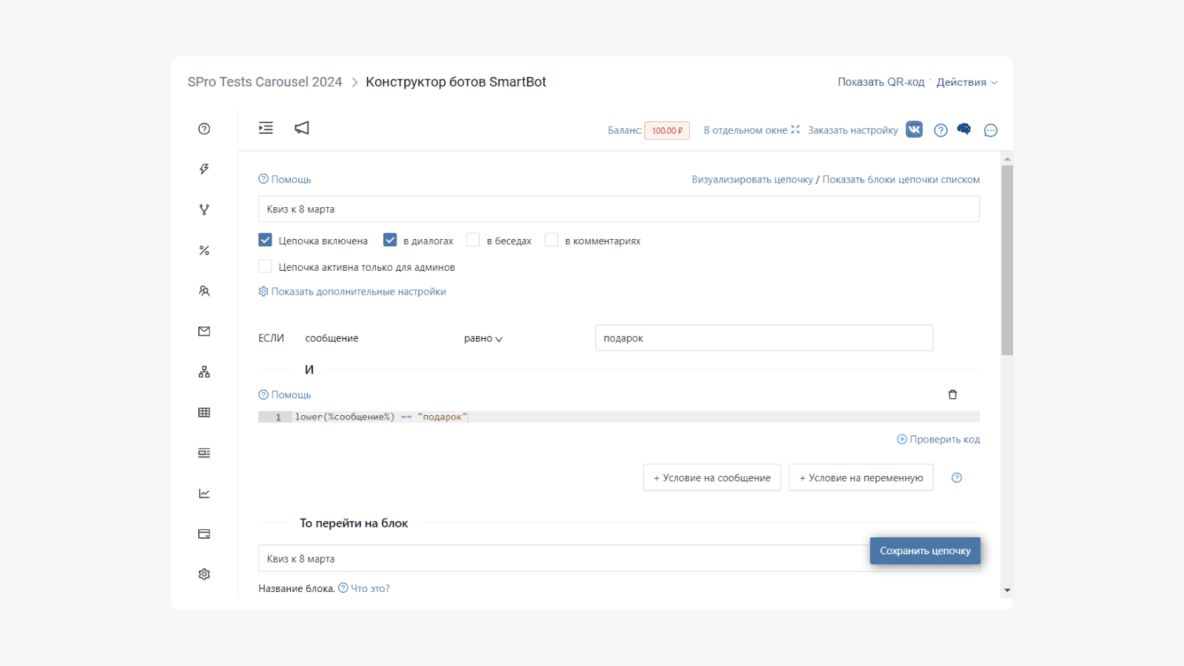Click the vertical scrollbar thumb
Image resolution: width=1184 pixels, height=666 pixels.
point(1007,260)
